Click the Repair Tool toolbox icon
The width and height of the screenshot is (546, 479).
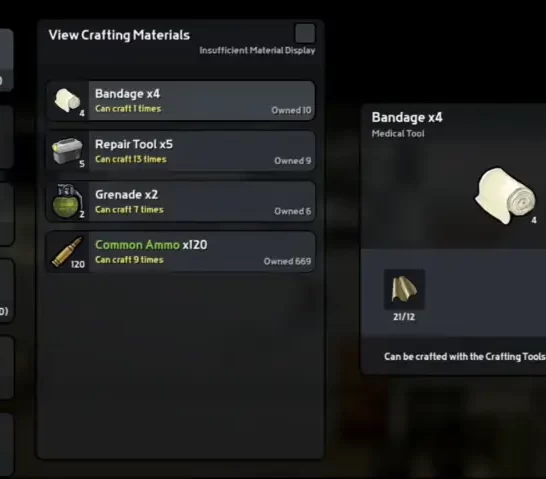(67, 151)
